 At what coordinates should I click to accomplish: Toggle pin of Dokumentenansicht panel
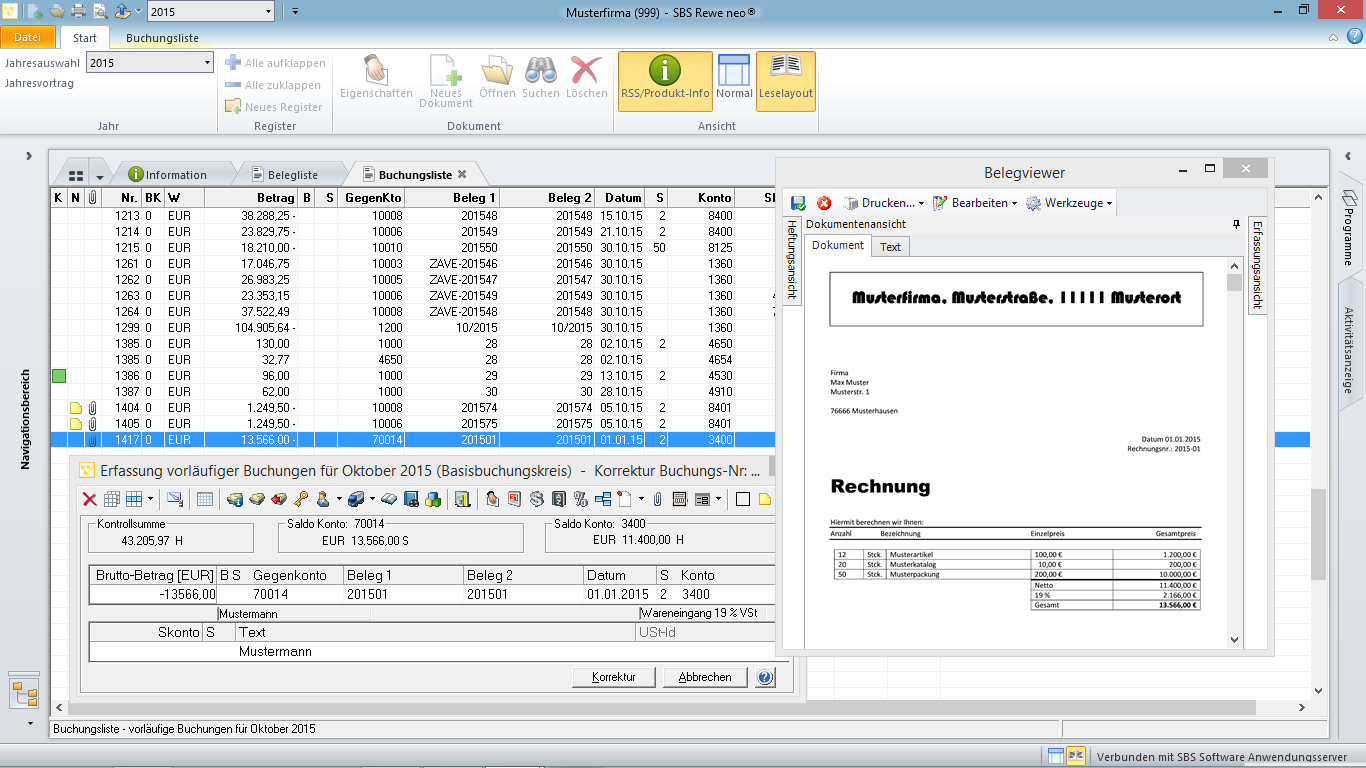(1236, 225)
